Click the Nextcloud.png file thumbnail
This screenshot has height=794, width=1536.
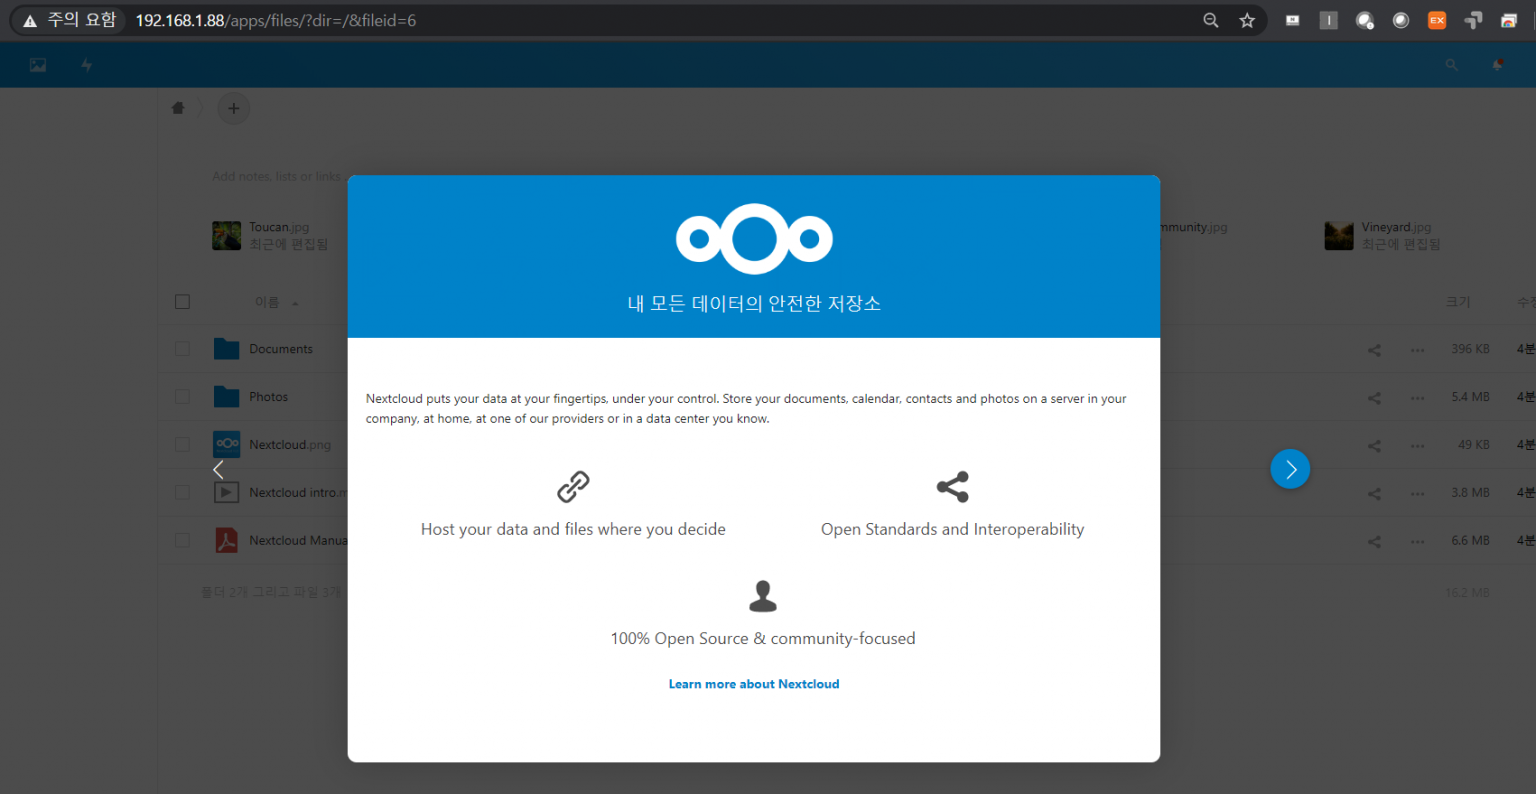tap(226, 445)
